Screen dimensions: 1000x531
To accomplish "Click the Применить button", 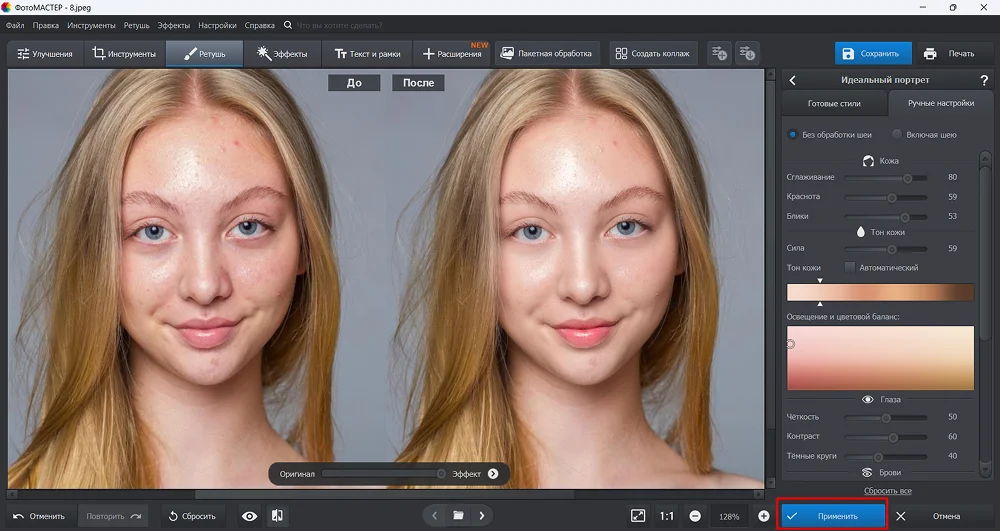I will click(832, 516).
